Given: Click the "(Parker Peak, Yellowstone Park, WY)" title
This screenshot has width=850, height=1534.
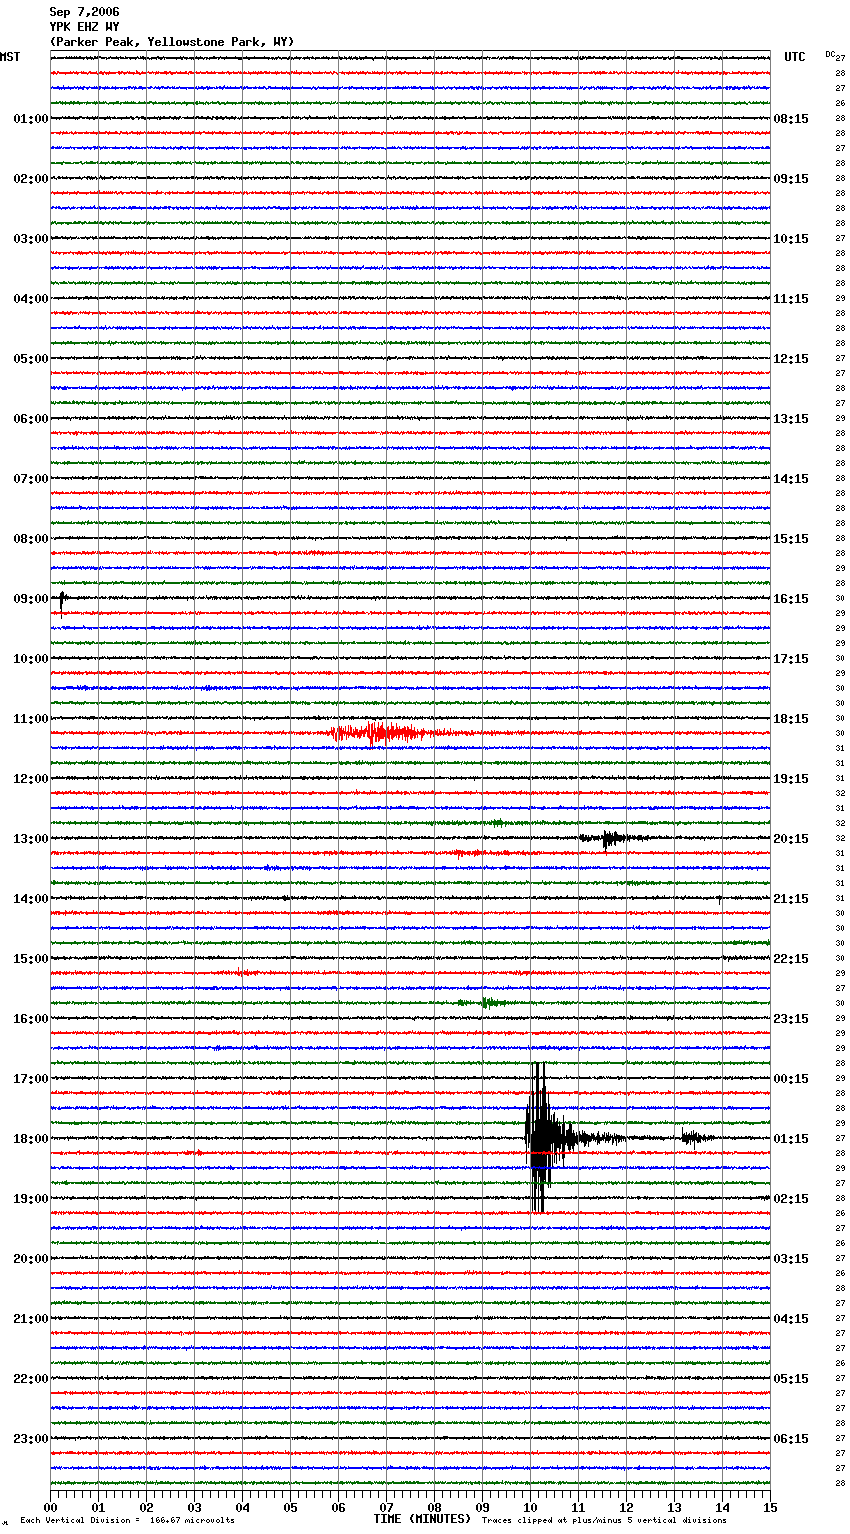Looking at the screenshot, I should [x=171, y=42].
